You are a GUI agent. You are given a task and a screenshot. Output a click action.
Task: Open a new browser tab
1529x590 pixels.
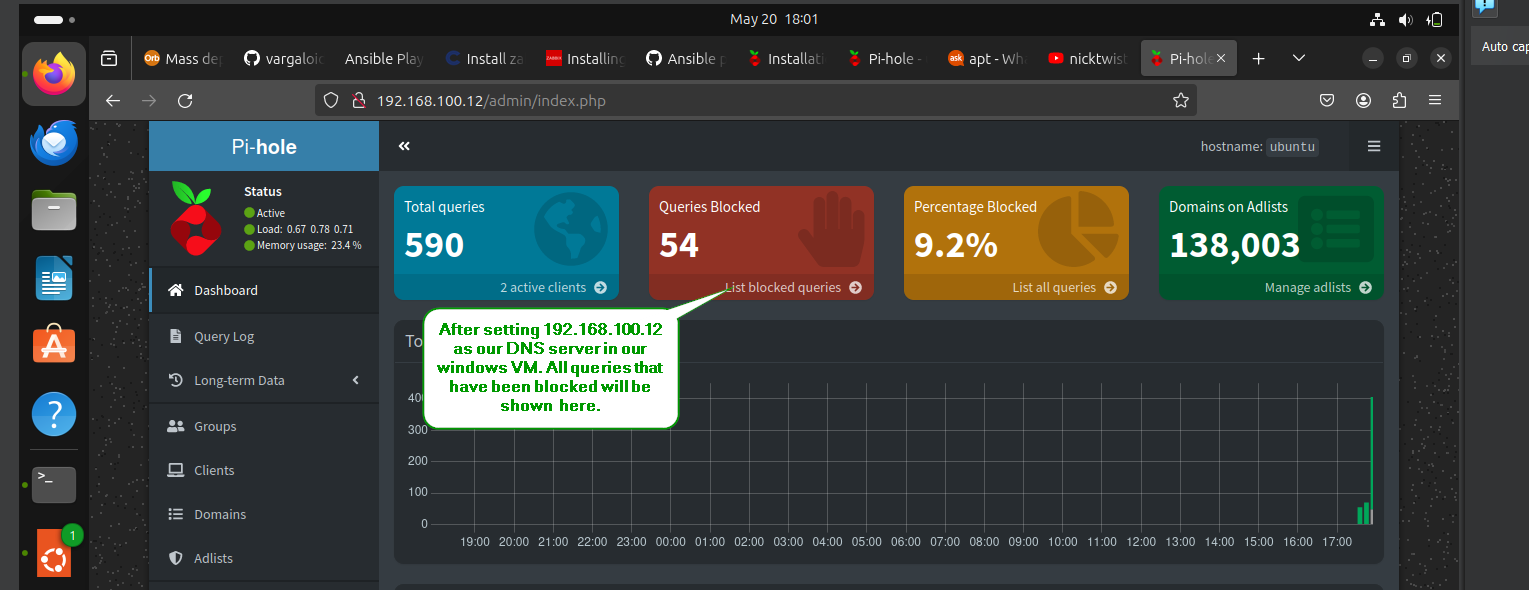[x=1259, y=59]
